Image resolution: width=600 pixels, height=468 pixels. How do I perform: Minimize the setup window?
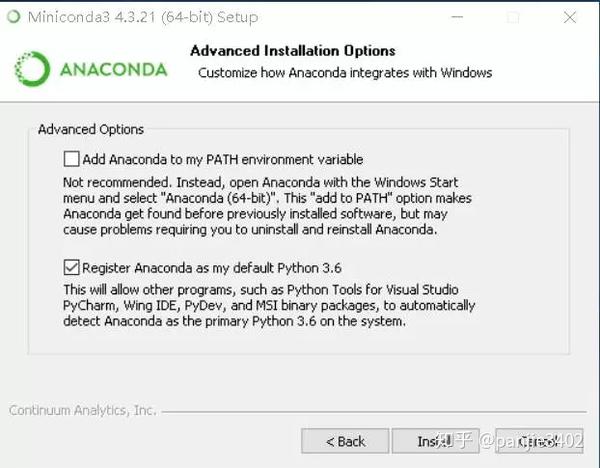coord(457,17)
